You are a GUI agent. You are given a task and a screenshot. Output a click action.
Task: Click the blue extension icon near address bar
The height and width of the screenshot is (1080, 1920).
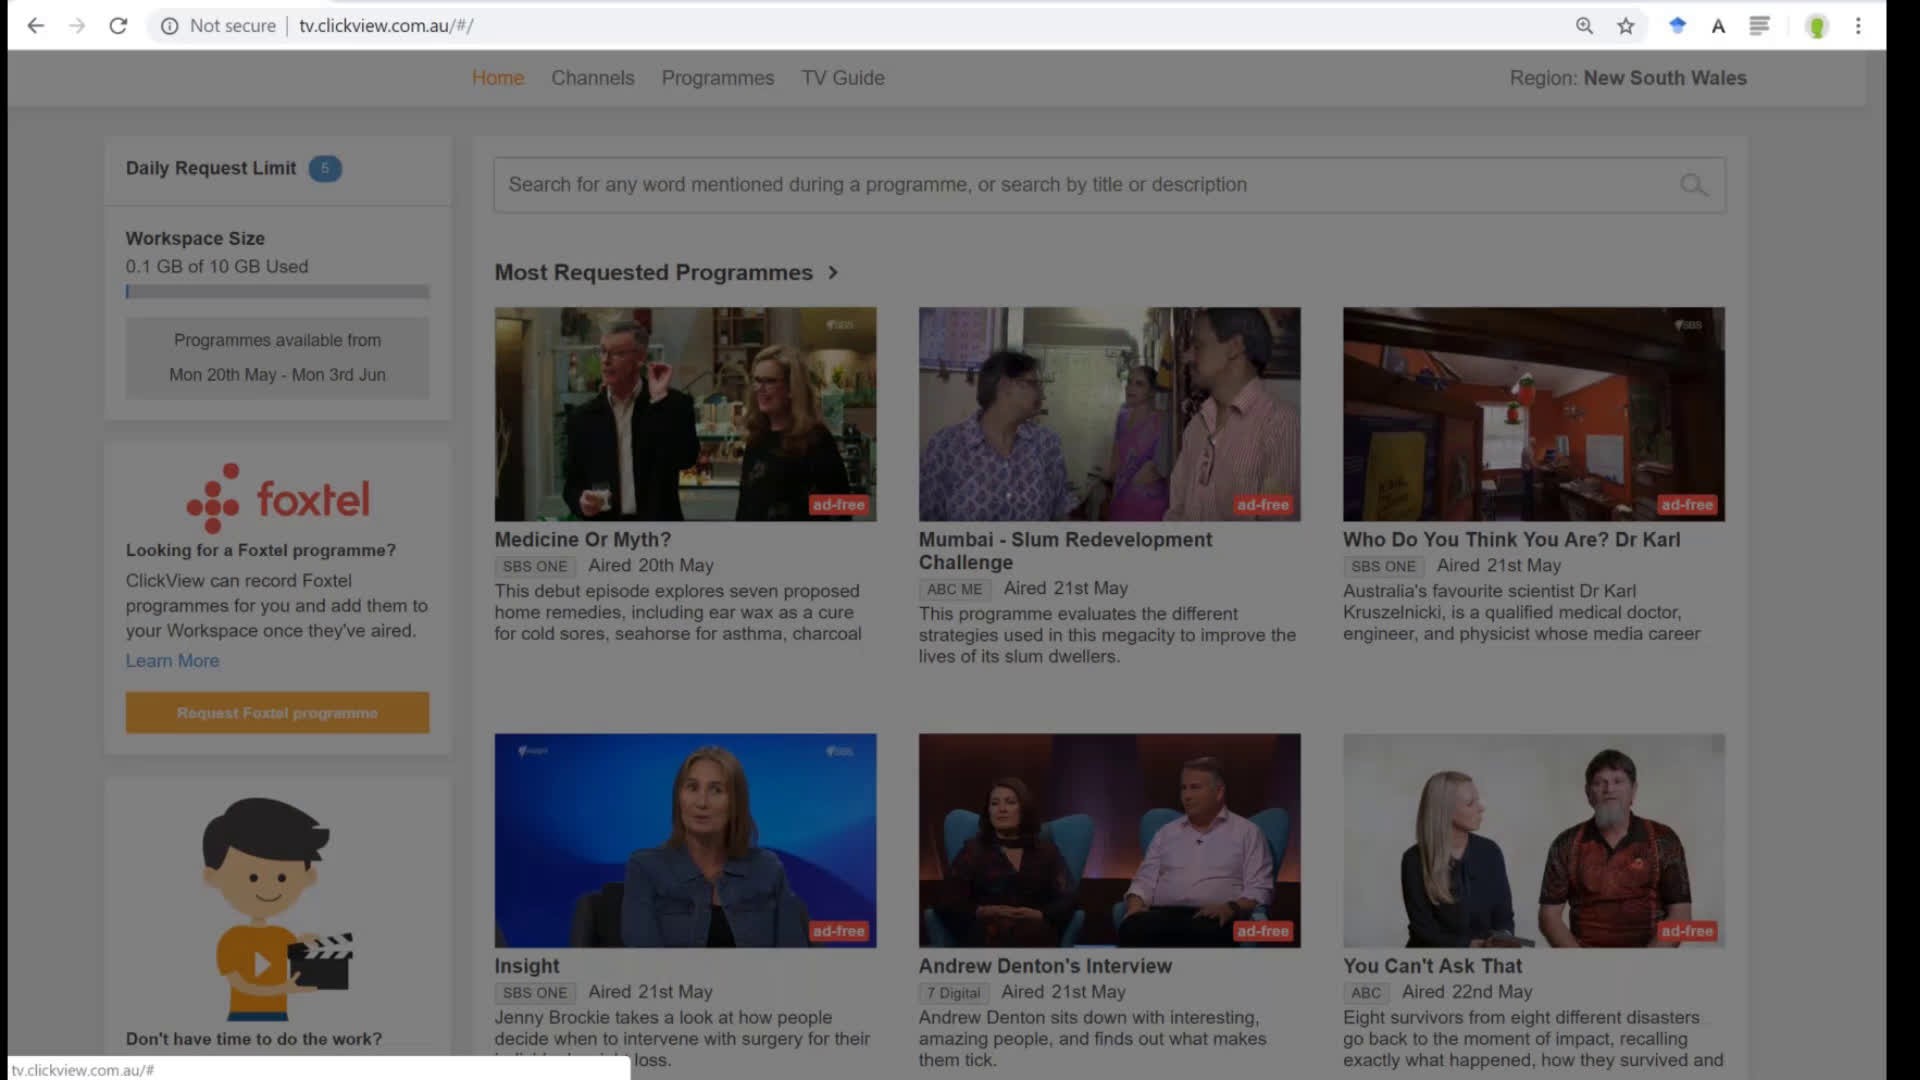[1677, 25]
